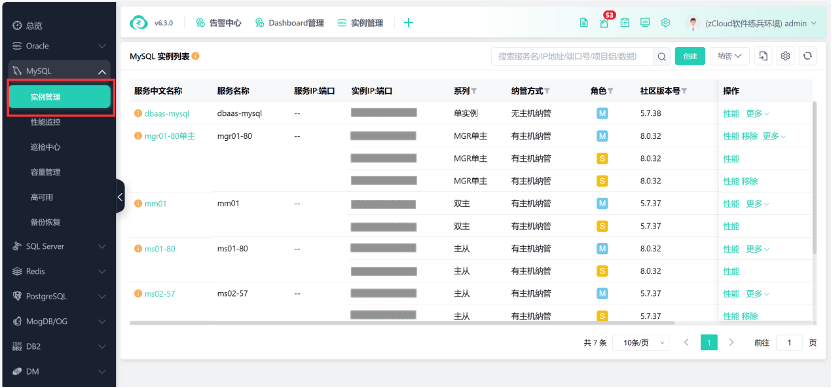Click the zCloud logo icon
Image resolution: width=832 pixels, height=388 pixels.
[x=139, y=23]
